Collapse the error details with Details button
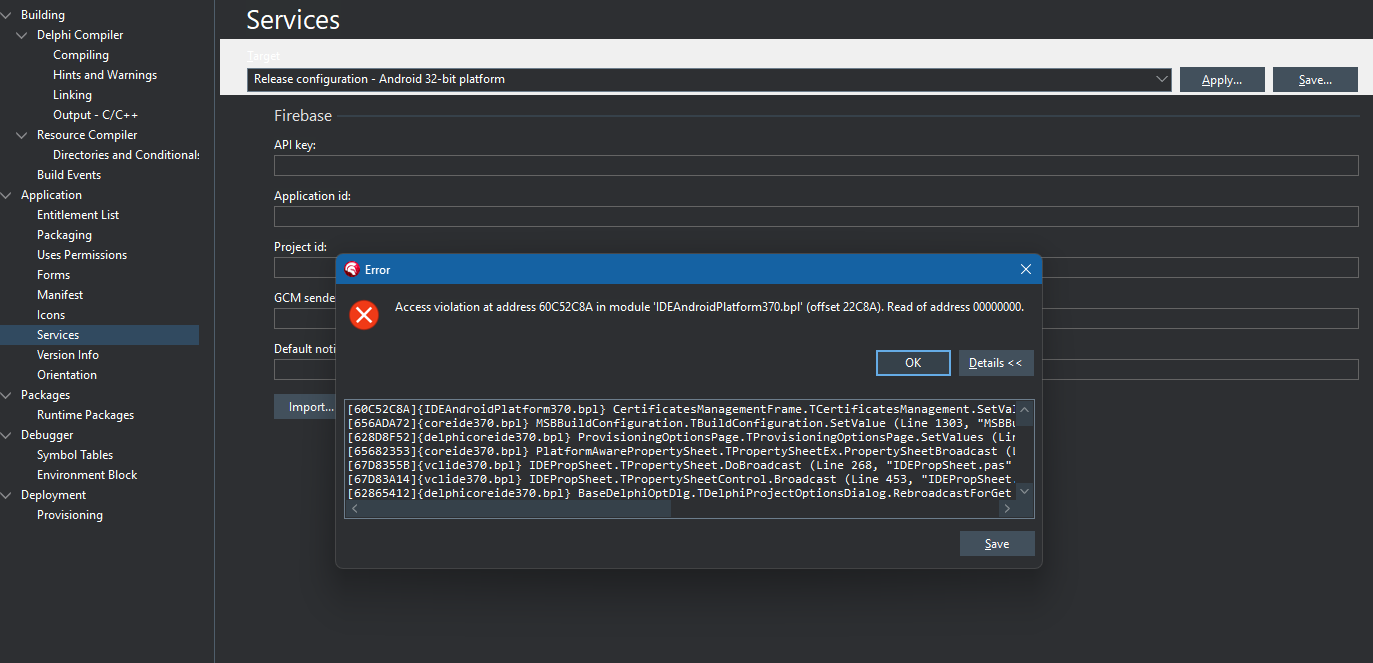1373x663 pixels. tap(995, 363)
